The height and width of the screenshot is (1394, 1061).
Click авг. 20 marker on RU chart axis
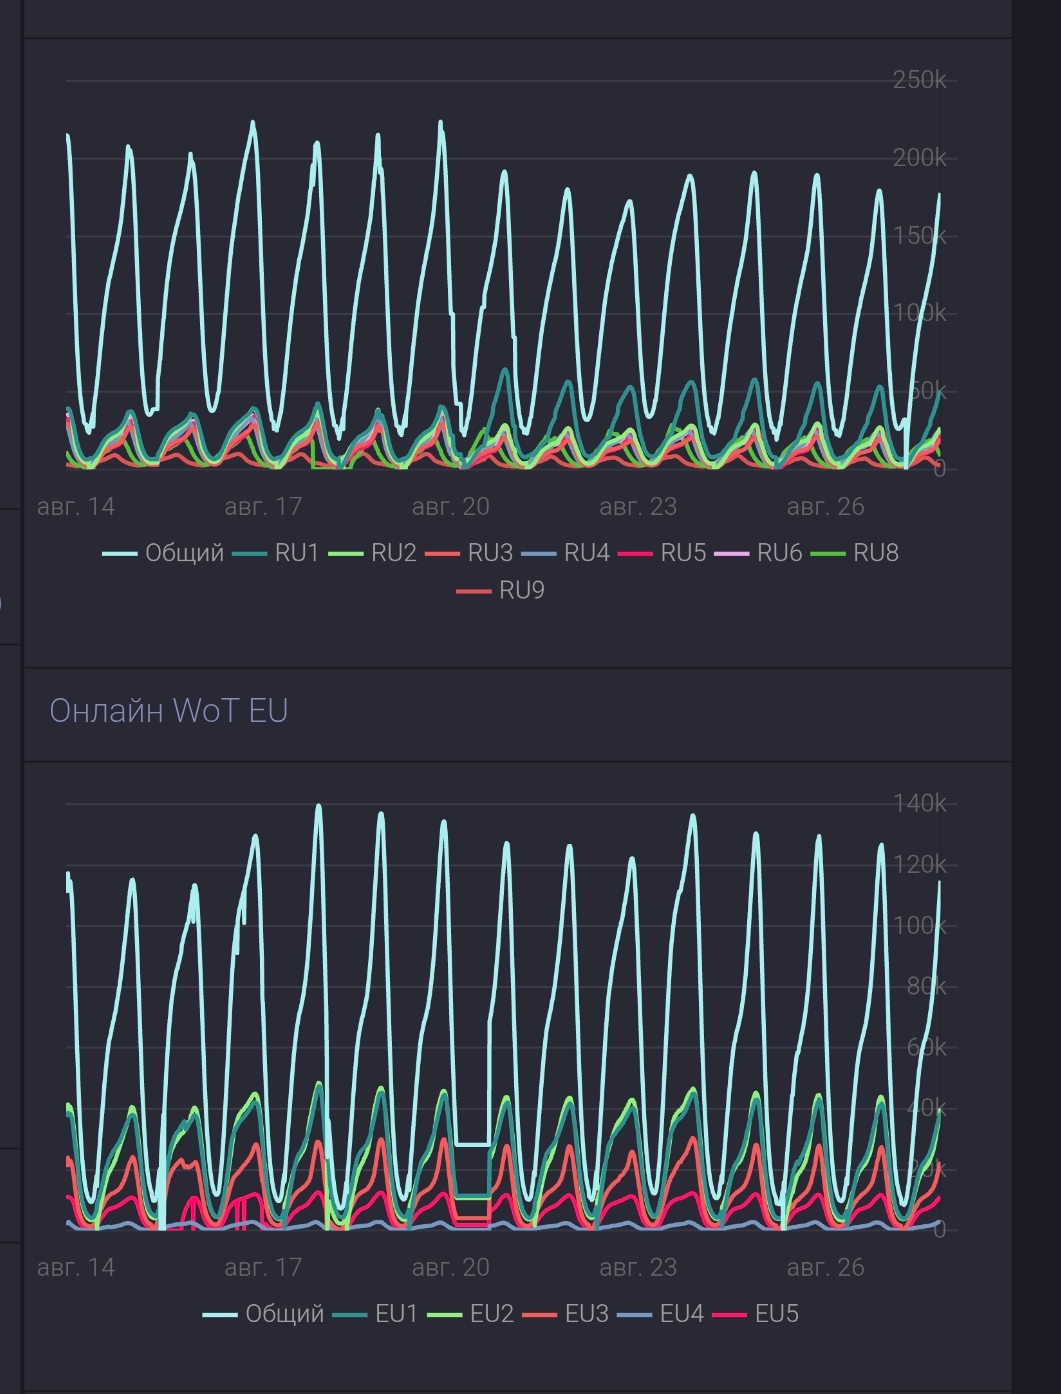tap(451, 507)
